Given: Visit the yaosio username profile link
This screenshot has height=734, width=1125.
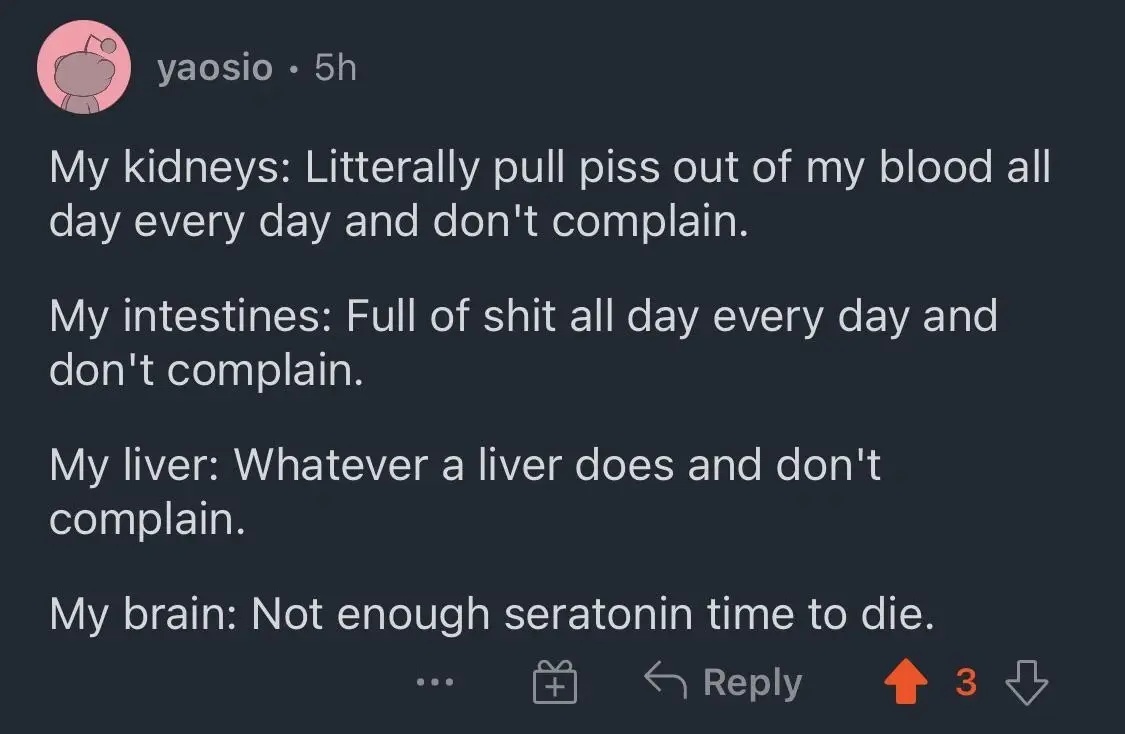Looking at the screenshot, I should 214,68.
